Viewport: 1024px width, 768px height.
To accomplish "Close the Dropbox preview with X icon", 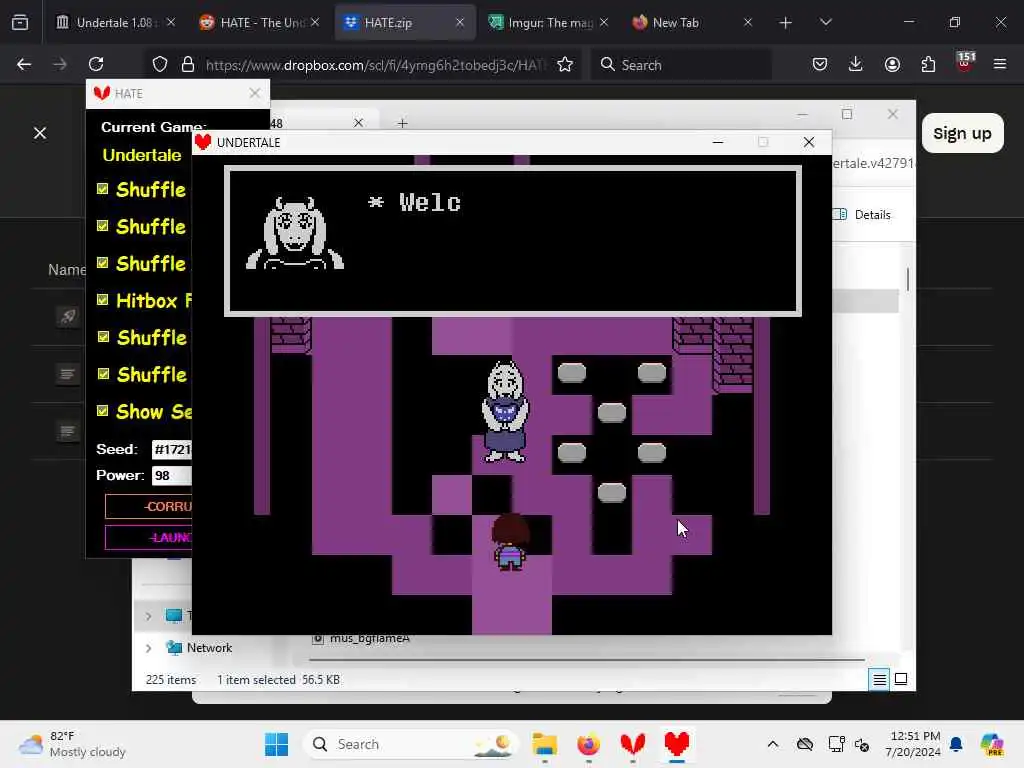I will pyautogui.click(x=40, y=133).
